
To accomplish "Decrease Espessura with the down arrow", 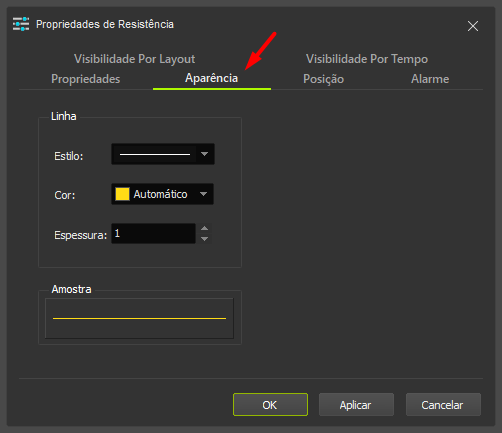I will tap(205, 239).
